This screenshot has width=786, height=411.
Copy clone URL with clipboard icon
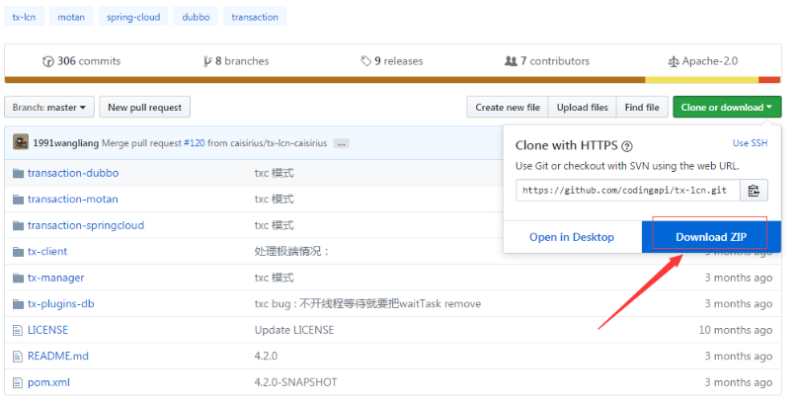[x=753, y=190]
